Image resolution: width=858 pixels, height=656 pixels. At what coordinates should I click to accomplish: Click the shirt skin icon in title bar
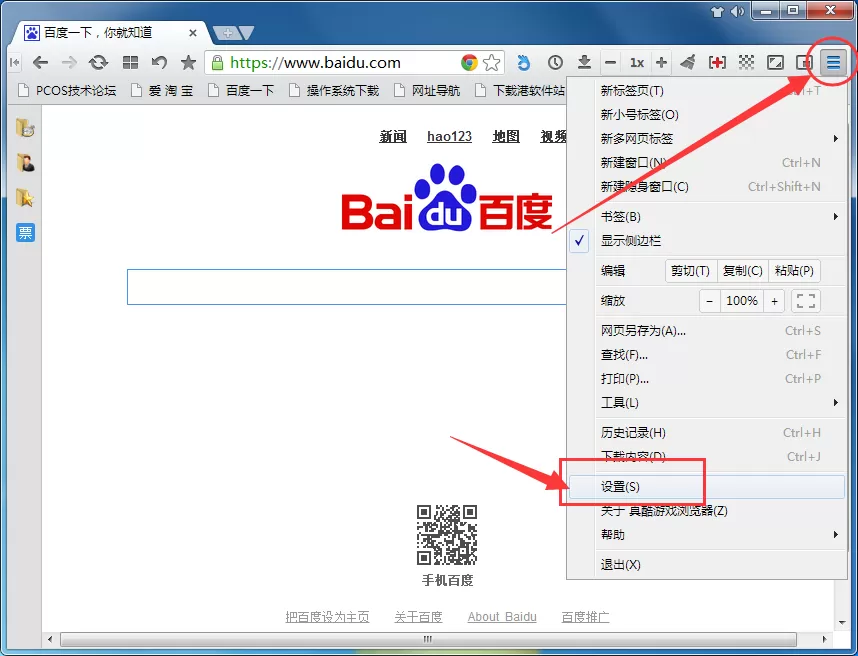pos(718,11)
